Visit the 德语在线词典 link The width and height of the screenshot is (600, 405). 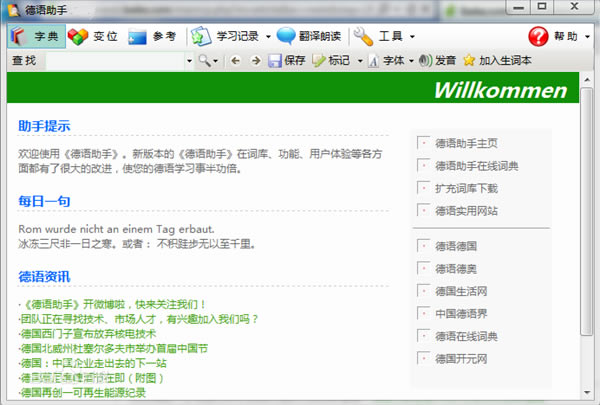click(x=466, y=336)
